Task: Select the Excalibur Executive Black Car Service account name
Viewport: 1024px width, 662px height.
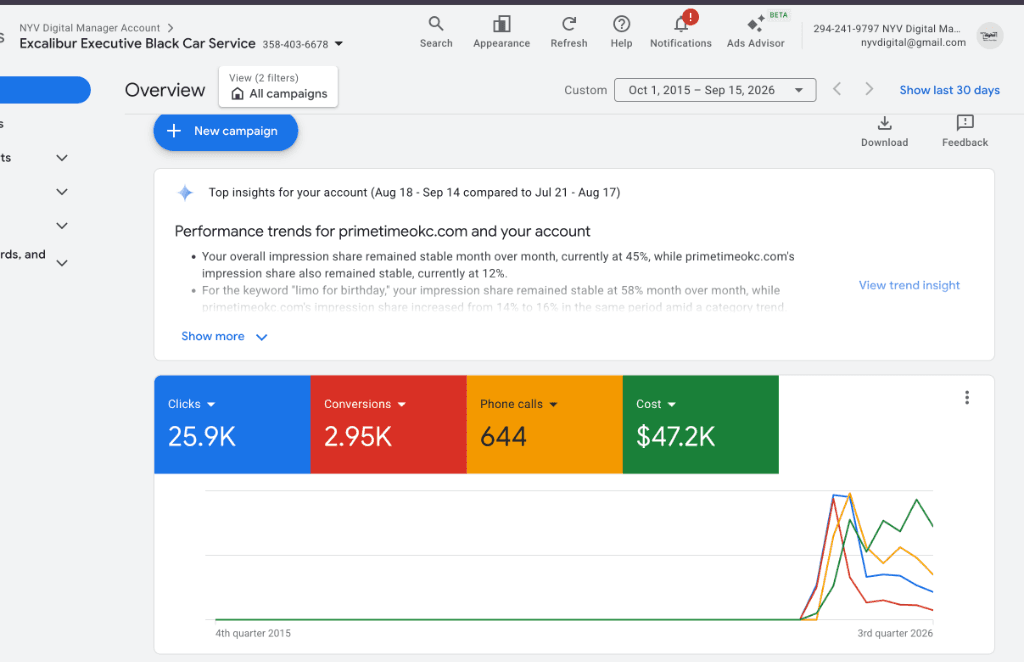Action: click(137, 43)
